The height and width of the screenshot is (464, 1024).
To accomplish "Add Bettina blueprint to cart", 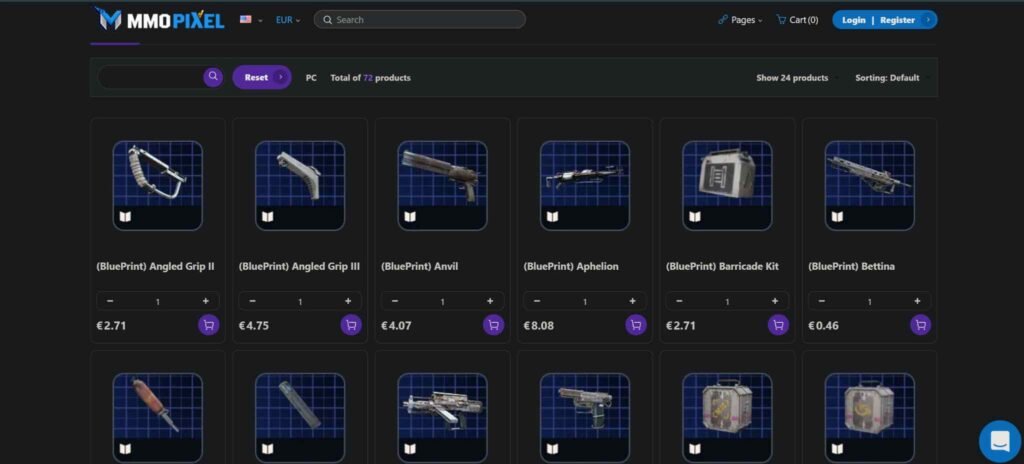I will pos(920,325).
